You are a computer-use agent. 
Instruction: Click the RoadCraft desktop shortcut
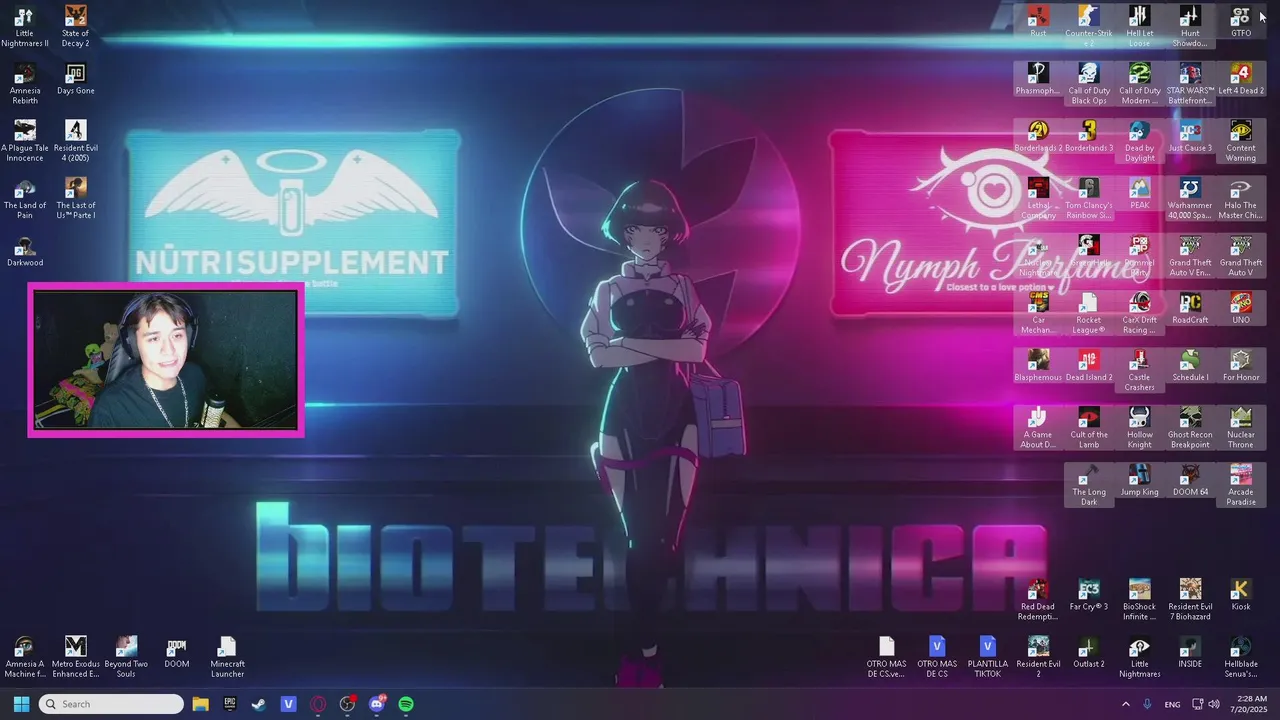click(x=1190, y=309)
